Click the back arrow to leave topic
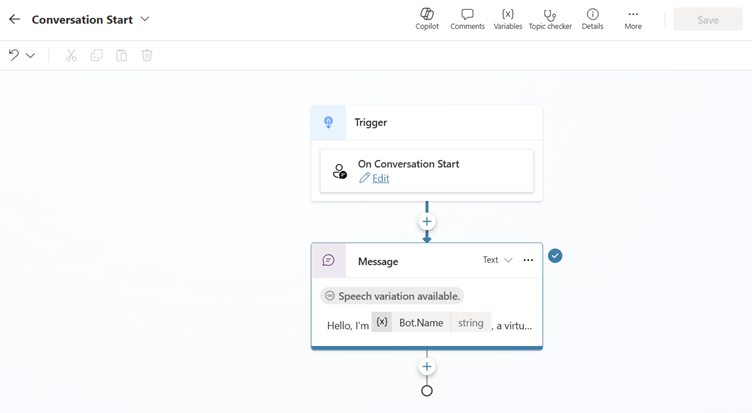Viewport: 752px width, 413px height. pos(15,19)
